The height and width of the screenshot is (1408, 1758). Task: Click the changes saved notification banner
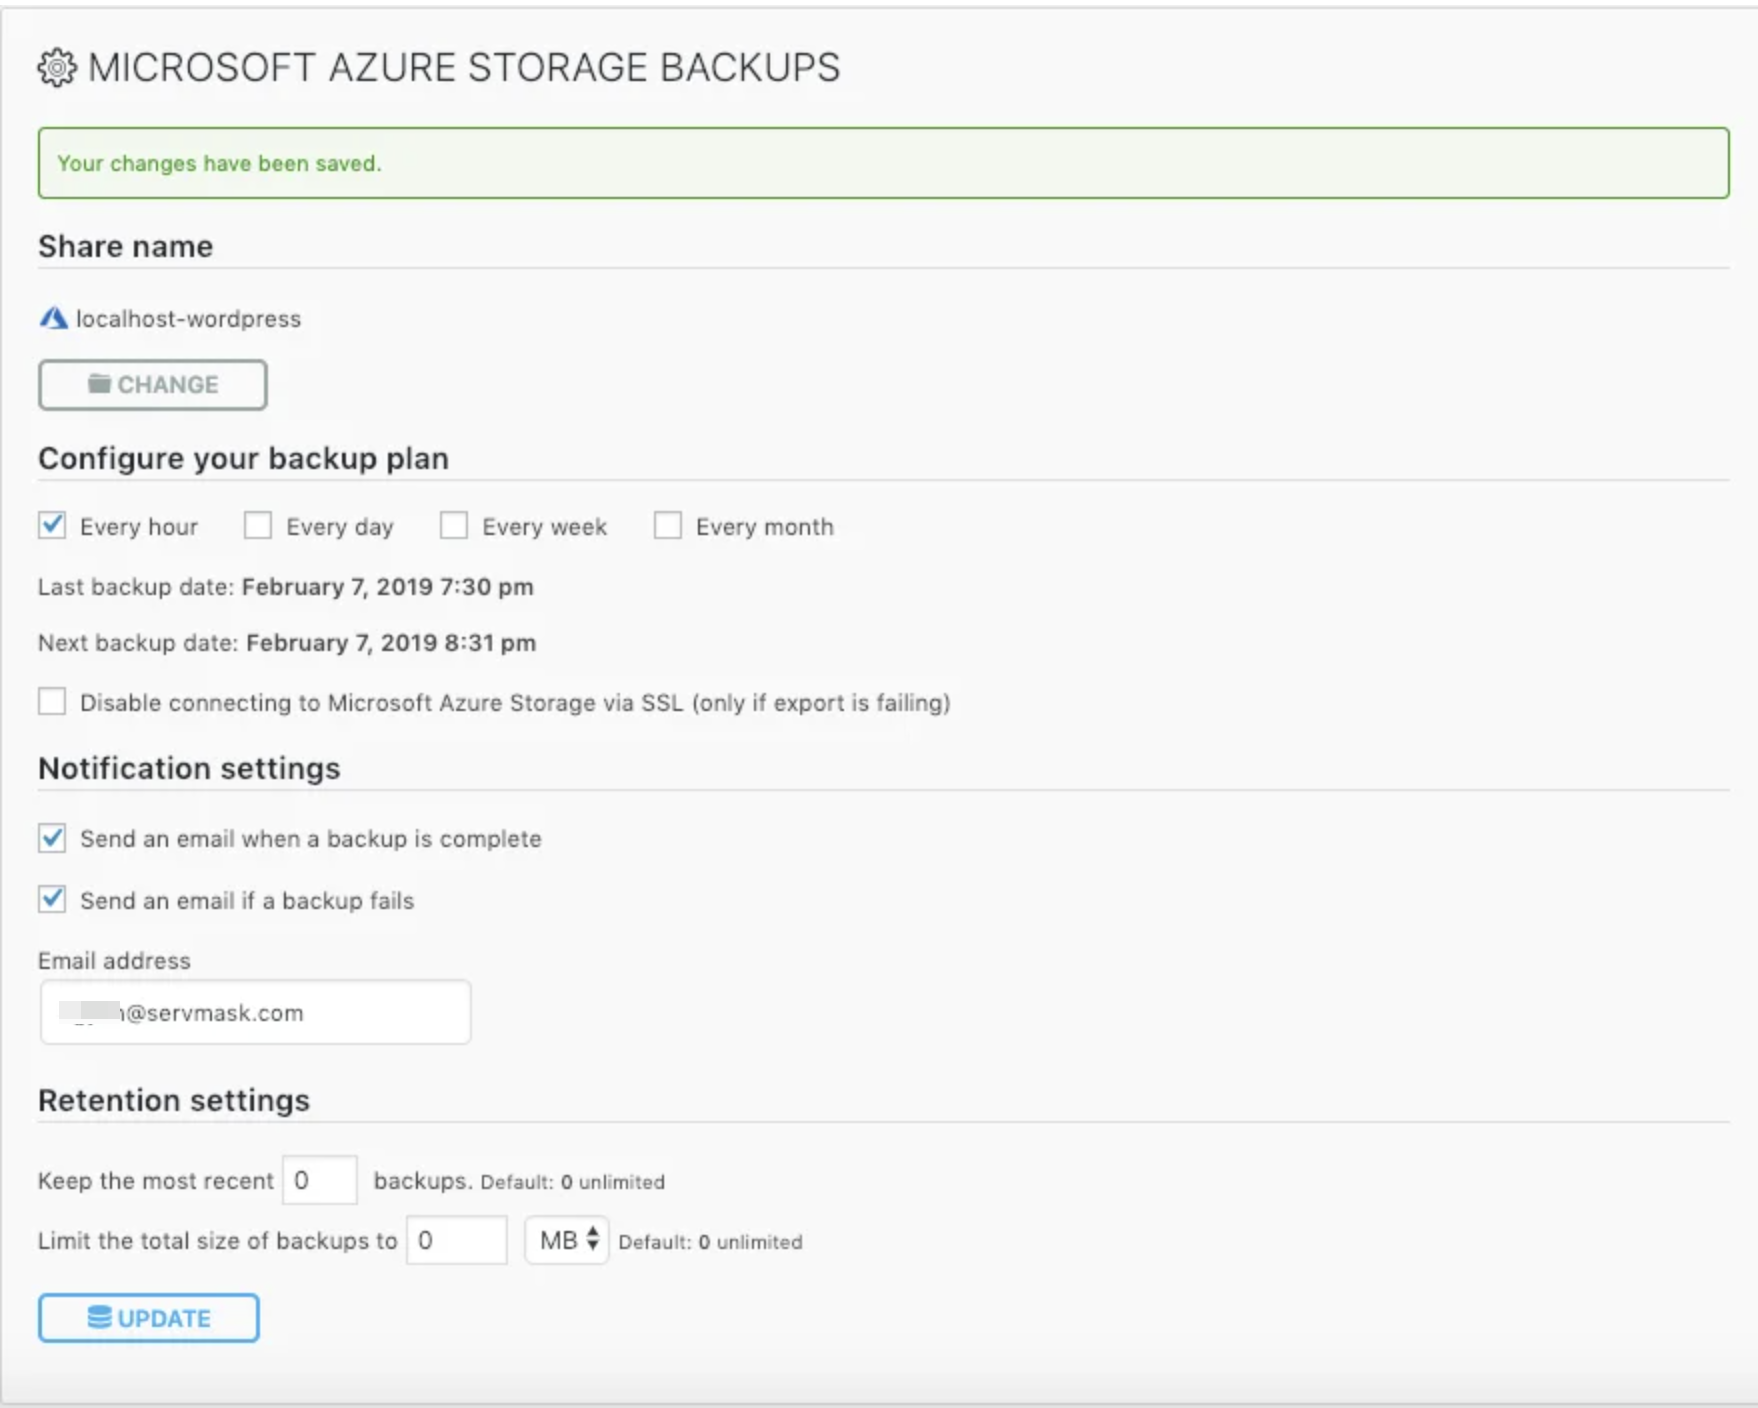[x=883, y=163]
